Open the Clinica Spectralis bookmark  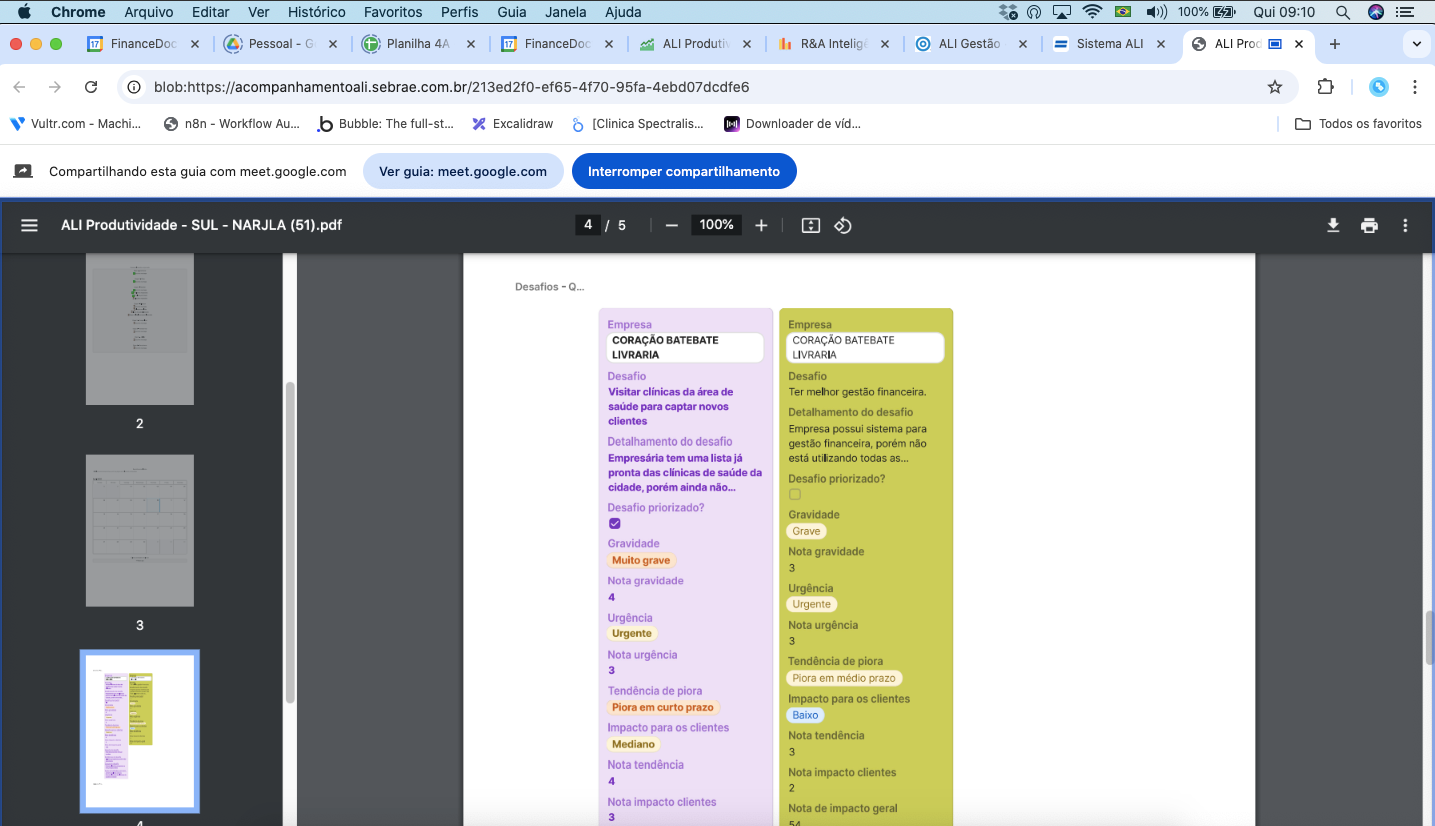click(x=638, y=124)
